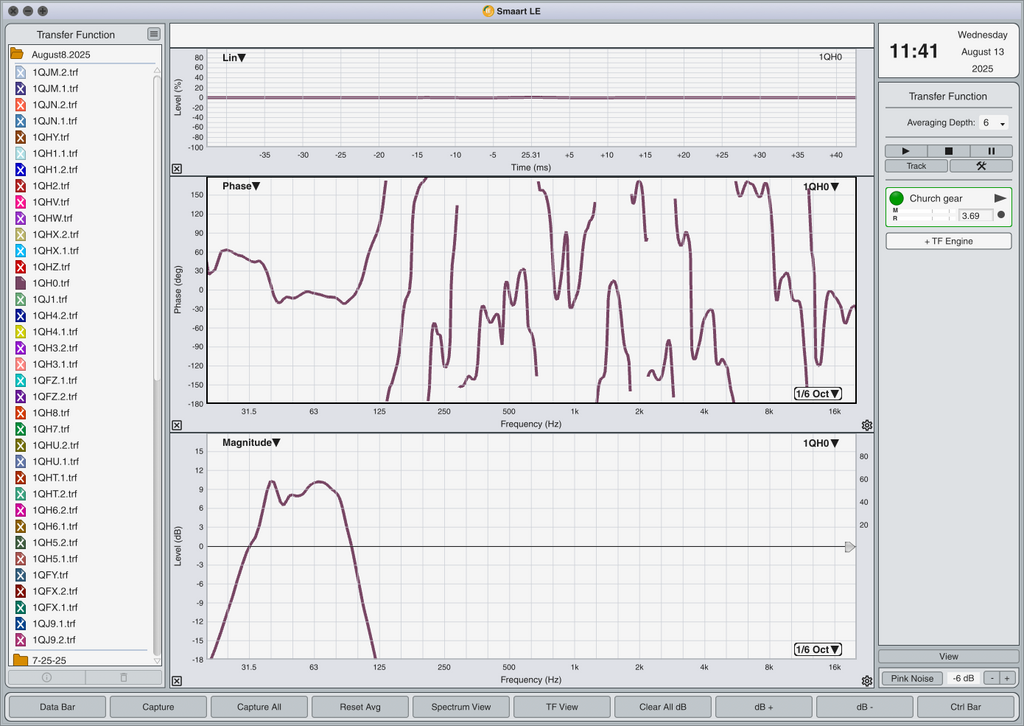
Task: Open Transfer Function panel menu icon
Action: click(153, 34)
